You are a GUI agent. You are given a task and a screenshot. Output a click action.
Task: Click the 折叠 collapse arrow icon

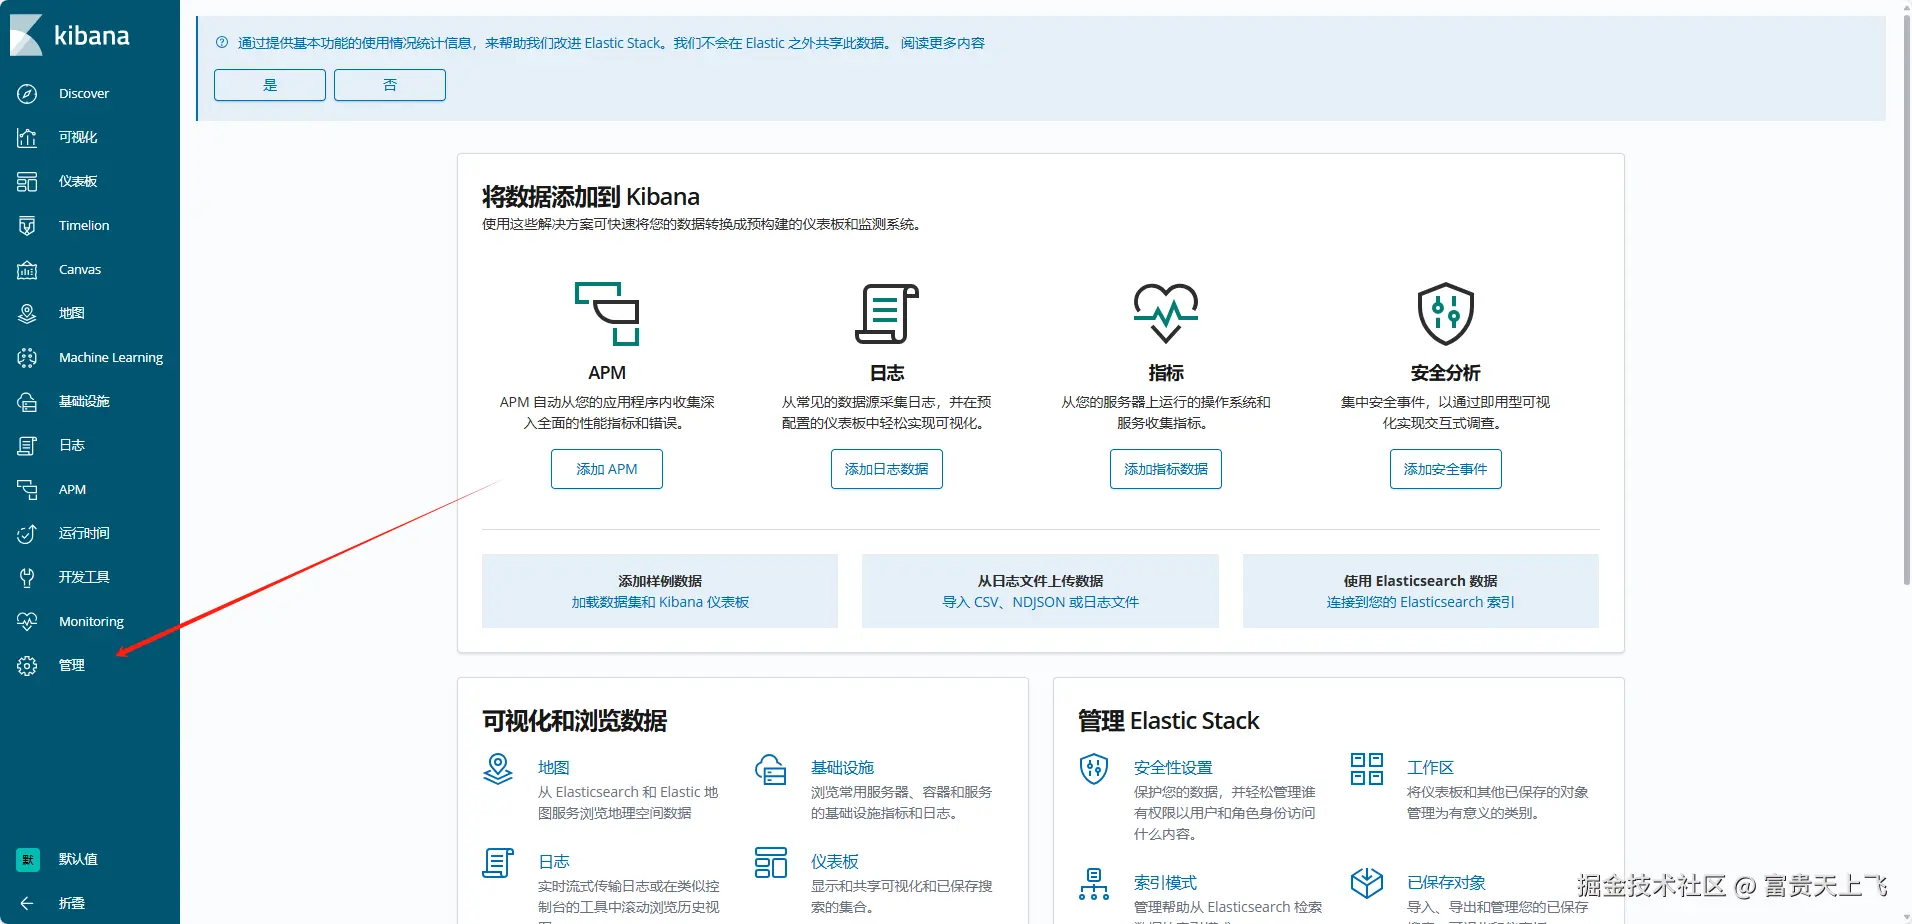(27, 904)
